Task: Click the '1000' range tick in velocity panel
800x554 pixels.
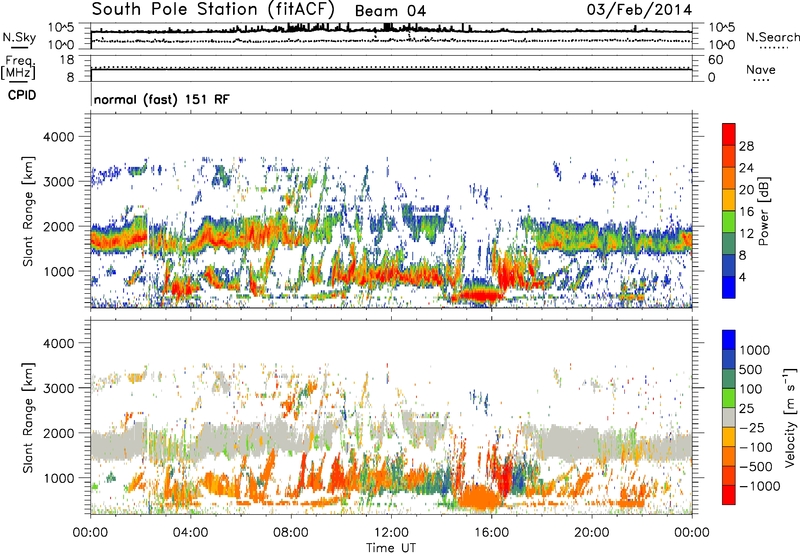Action: (58, 478)
